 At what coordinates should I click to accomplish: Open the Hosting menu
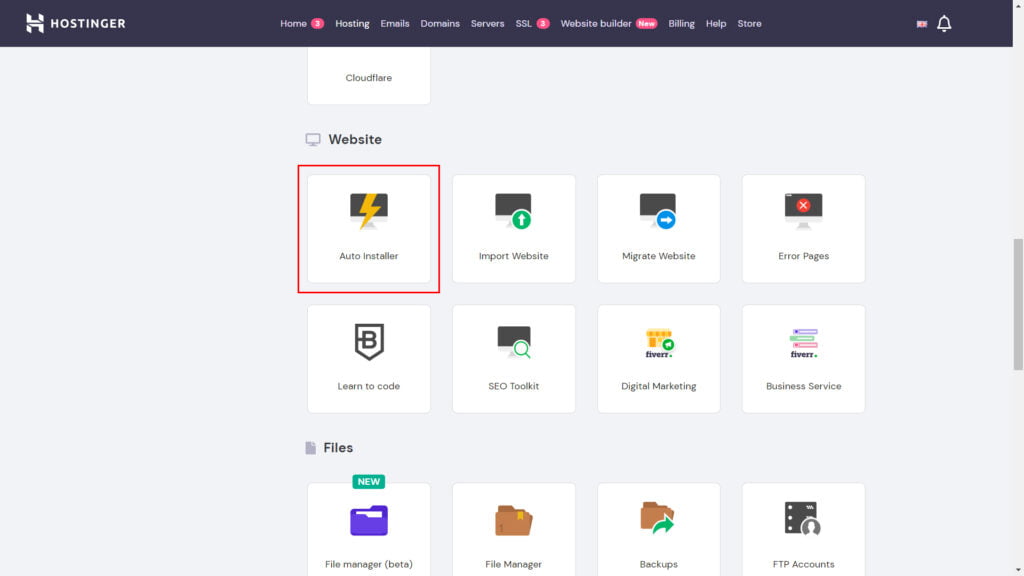(x=352, y=24)
